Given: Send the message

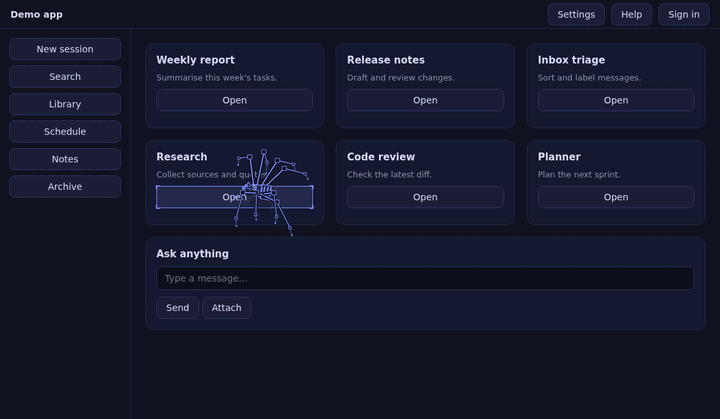Looking at the screenshot, I should click(177, 308).
